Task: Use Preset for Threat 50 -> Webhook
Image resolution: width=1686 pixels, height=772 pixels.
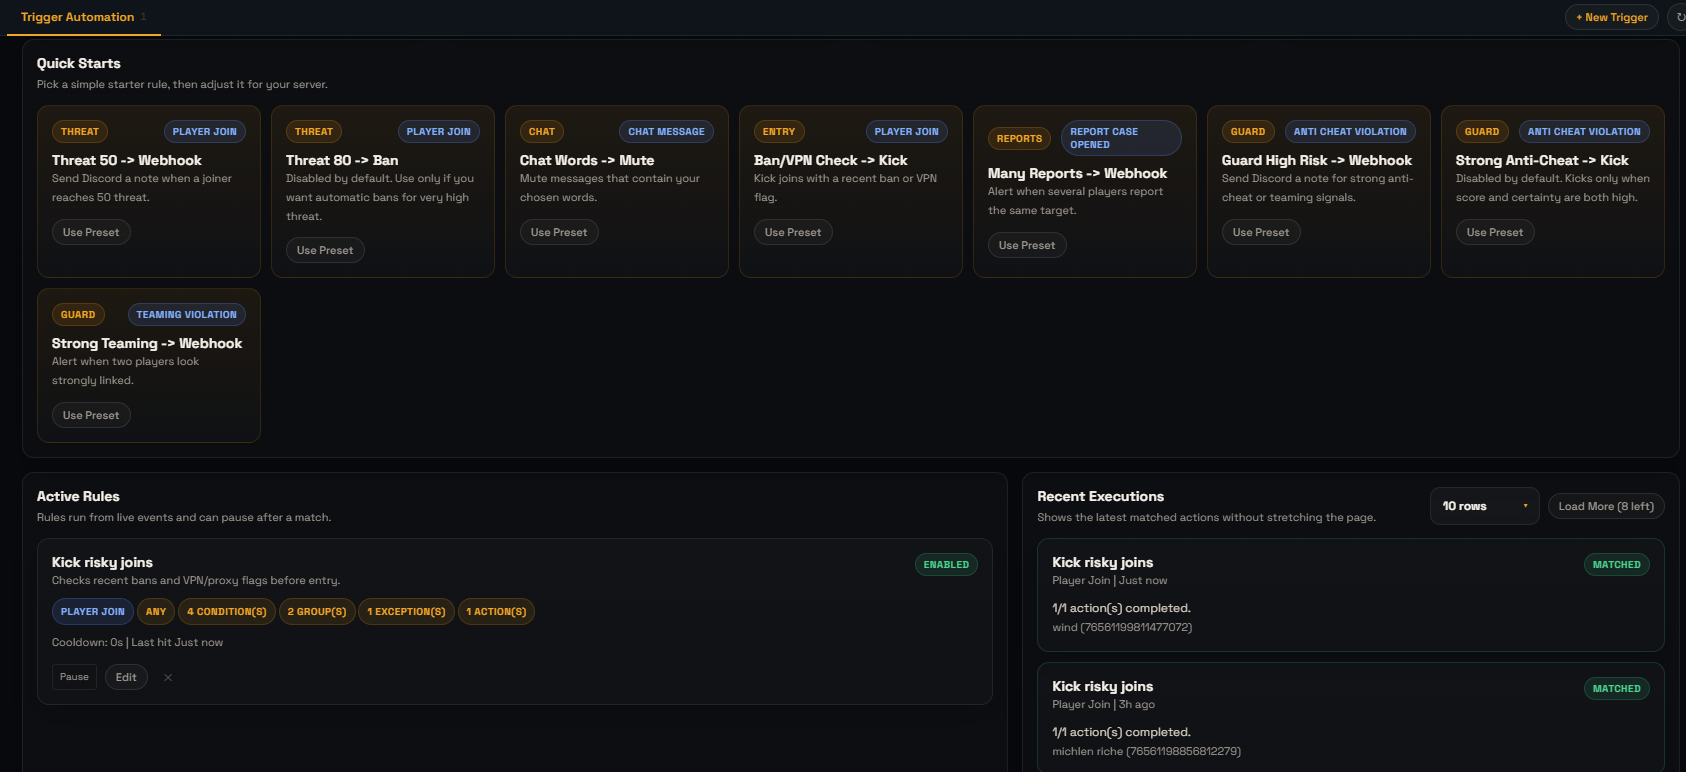Action: [x=91, y=232]
